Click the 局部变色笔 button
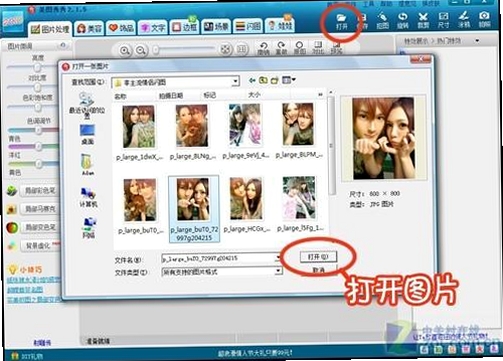This screenshot has height=361, width=503. tap(40, 227)
